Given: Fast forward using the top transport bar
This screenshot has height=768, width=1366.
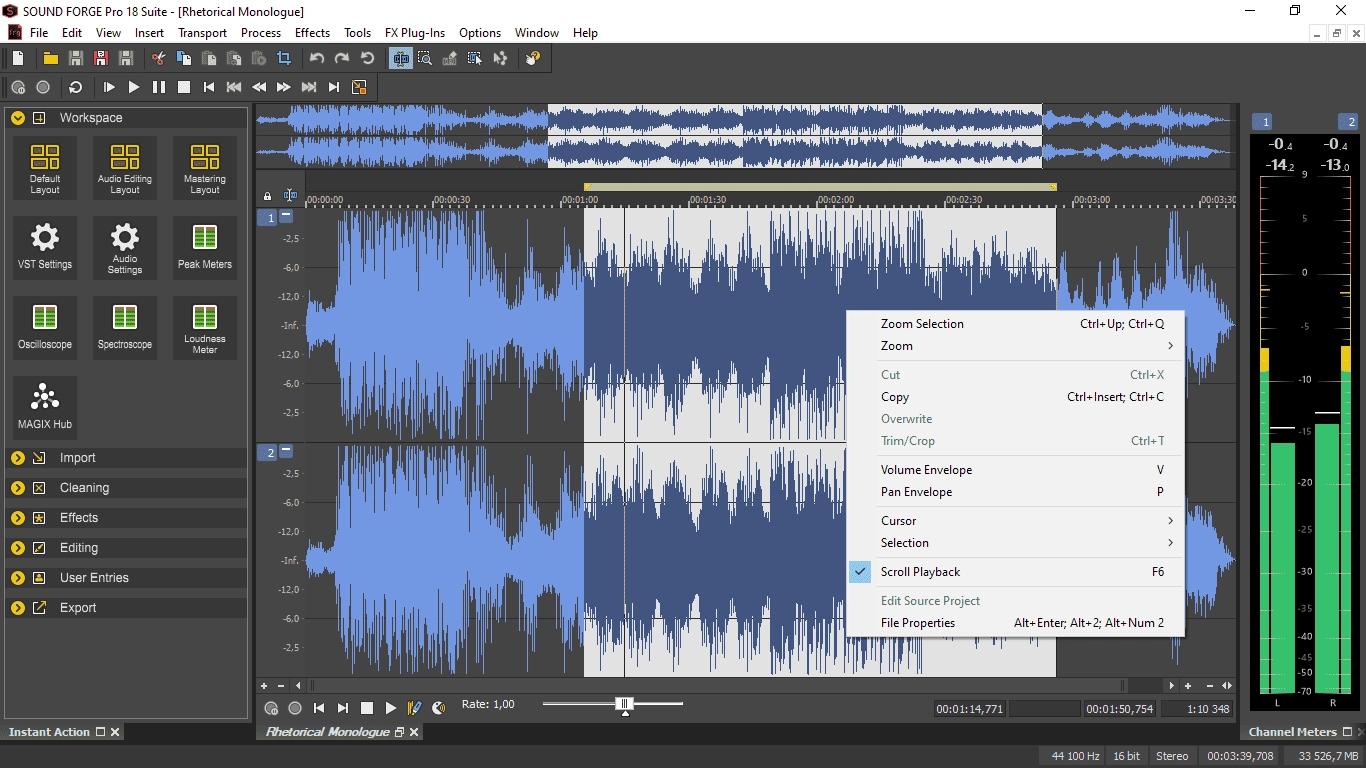Looking at the screenshot, I should coord(284,88).
